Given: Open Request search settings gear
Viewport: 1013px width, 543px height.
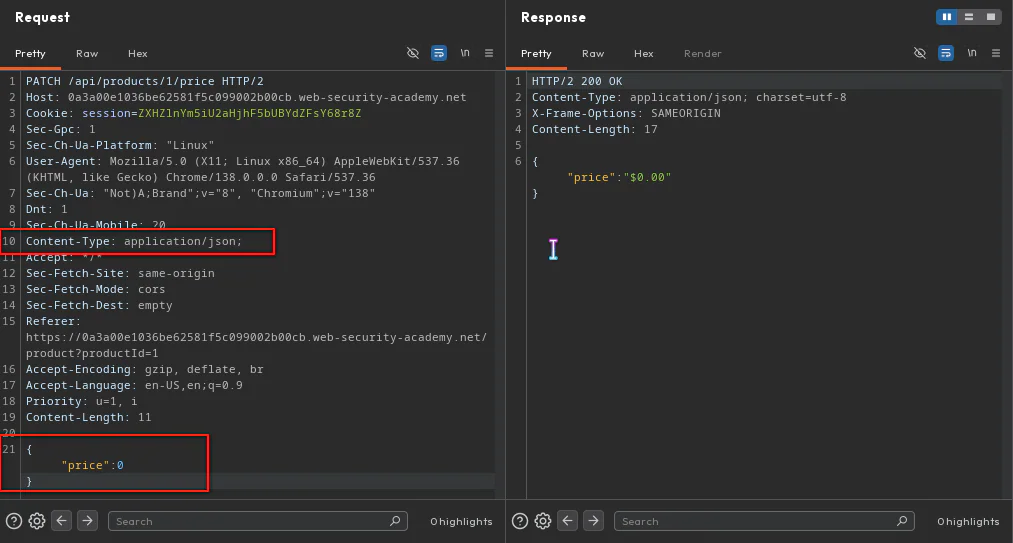Looking at the screenshot, I should point(37,521).
